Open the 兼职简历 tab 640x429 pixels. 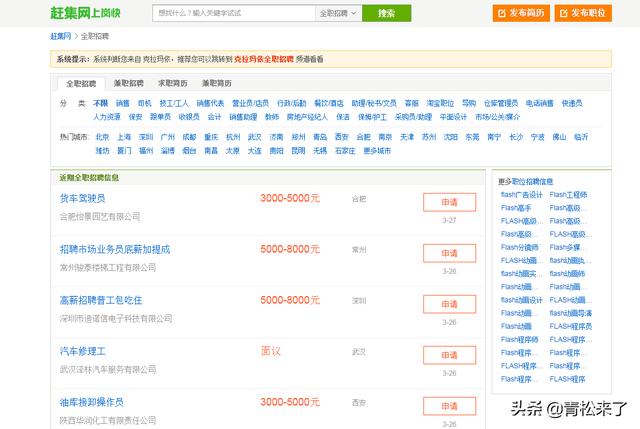pos(217,83)
